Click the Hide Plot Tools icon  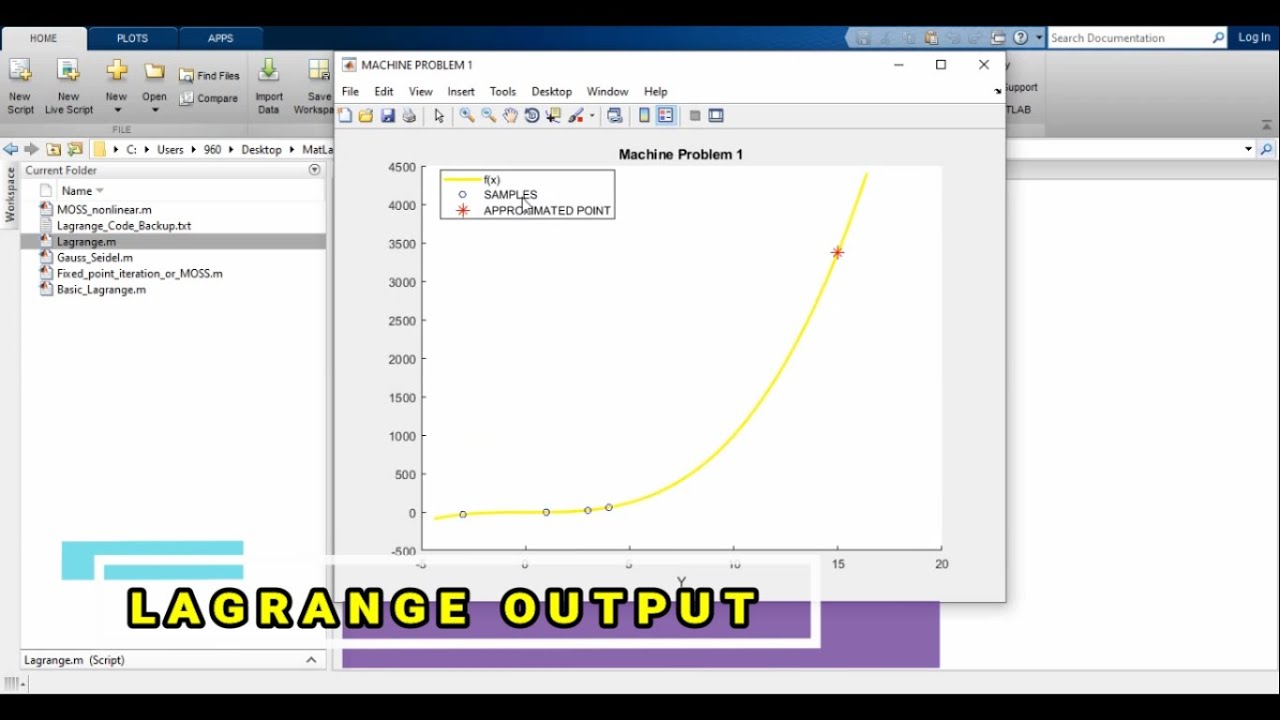695,116
